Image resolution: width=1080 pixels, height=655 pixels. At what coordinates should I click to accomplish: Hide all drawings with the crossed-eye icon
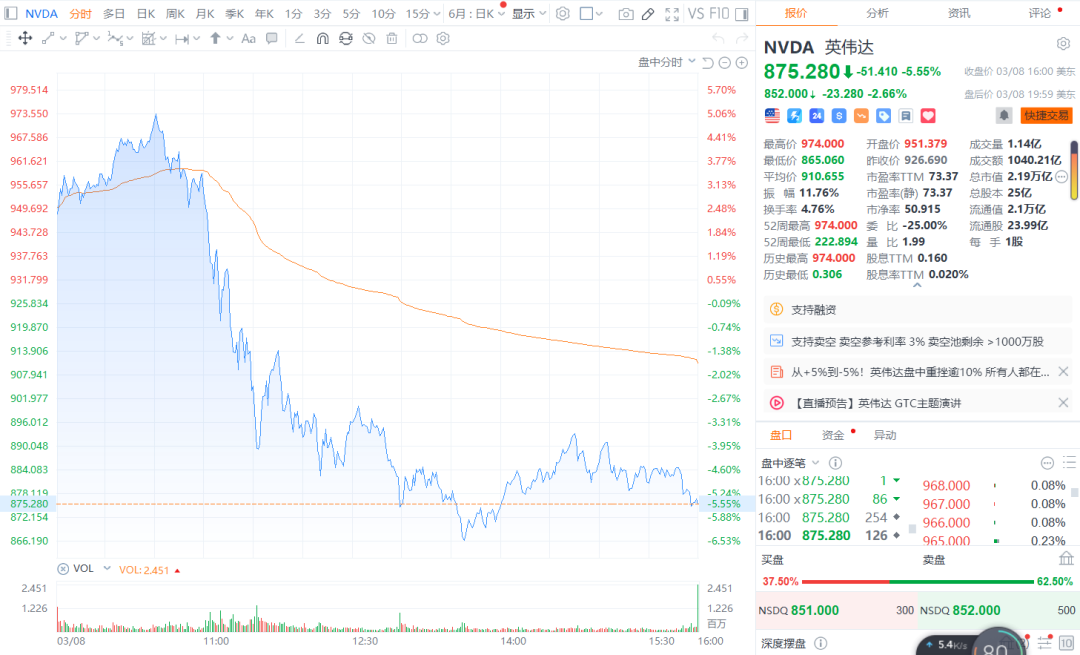tap(369, 39)
